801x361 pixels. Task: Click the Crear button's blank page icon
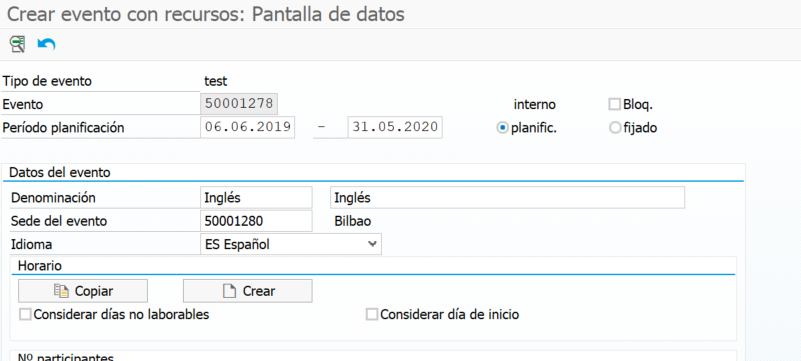pos(230,291)
